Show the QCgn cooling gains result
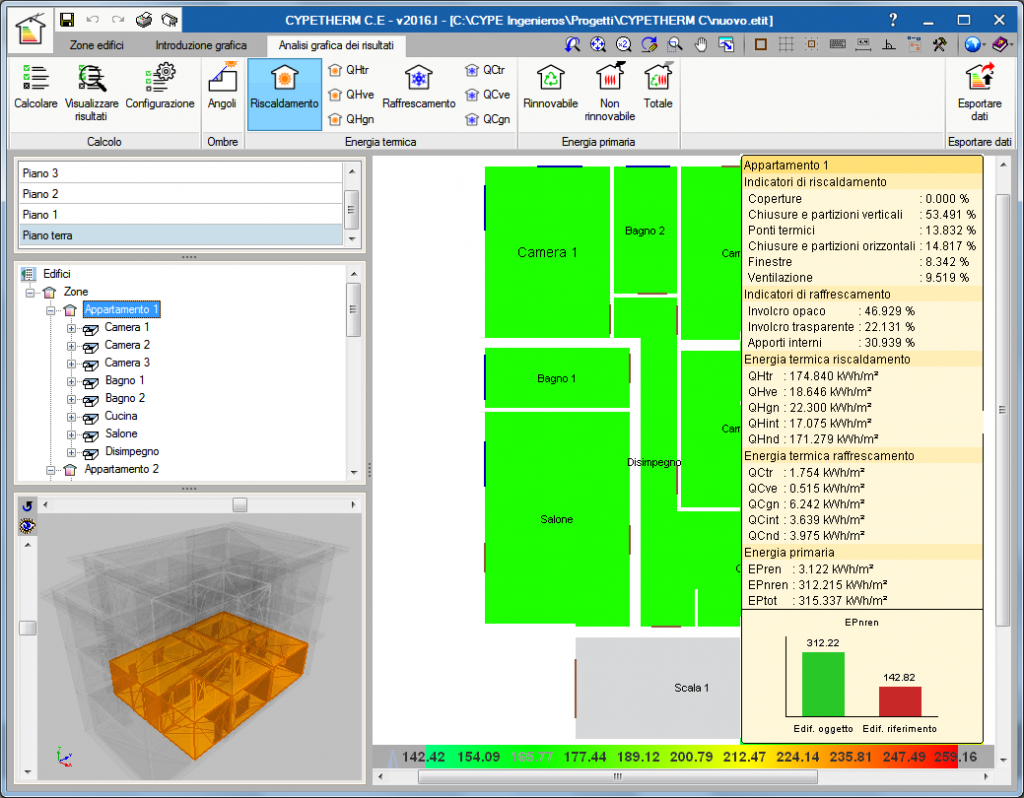The image size is (1024, 798). pos(487,119)
